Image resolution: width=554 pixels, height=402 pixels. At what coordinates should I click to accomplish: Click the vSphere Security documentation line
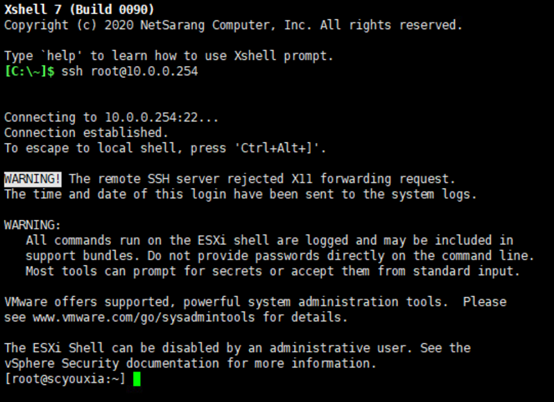pyautogui.click(x=190, y=363)
